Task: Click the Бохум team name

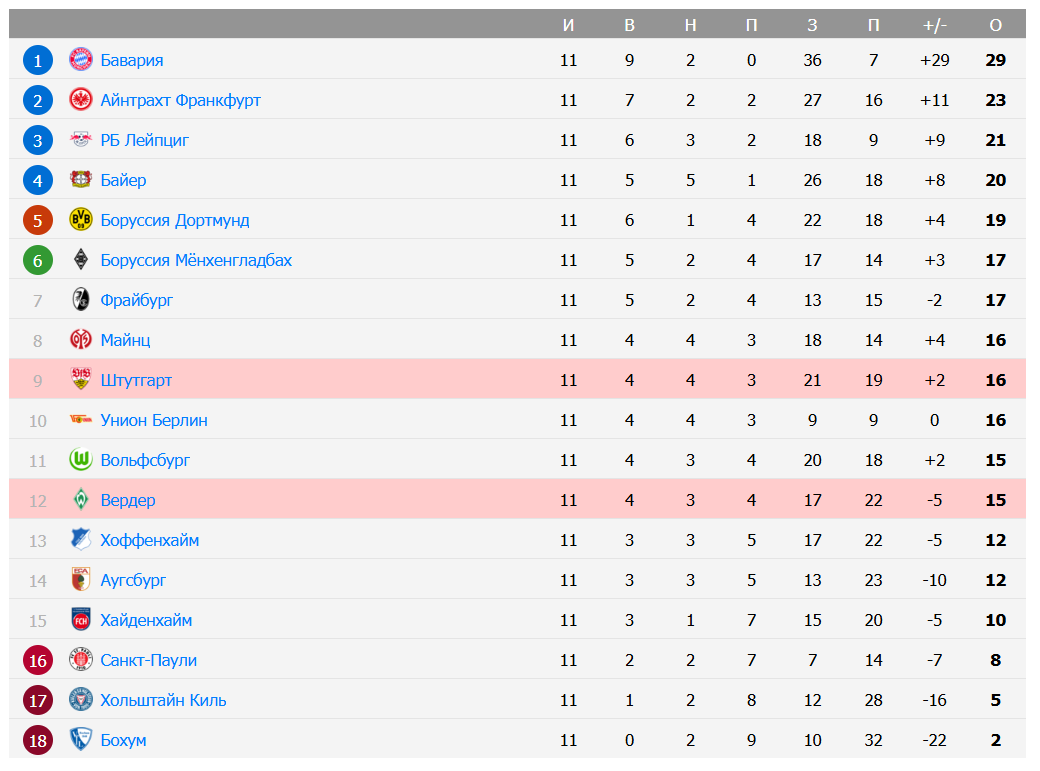Action: pos(123,740)
